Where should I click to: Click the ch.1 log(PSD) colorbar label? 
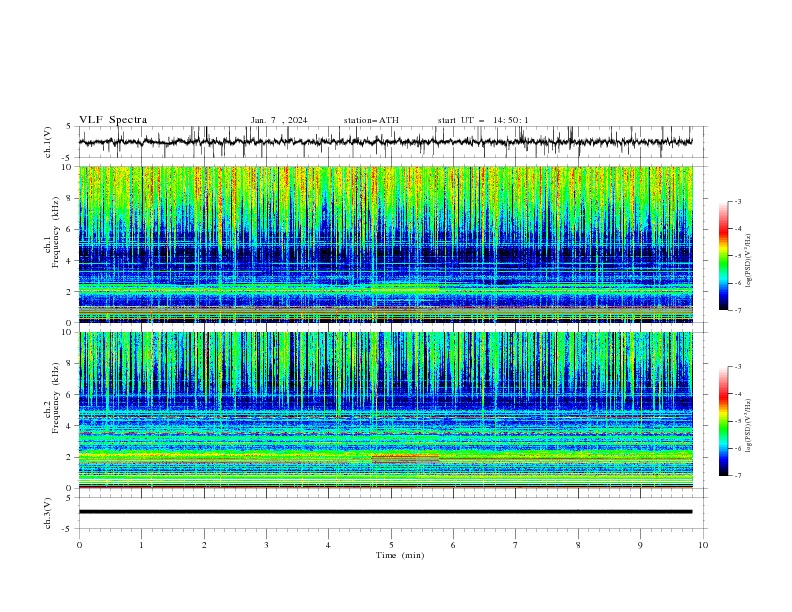point(749,261)
